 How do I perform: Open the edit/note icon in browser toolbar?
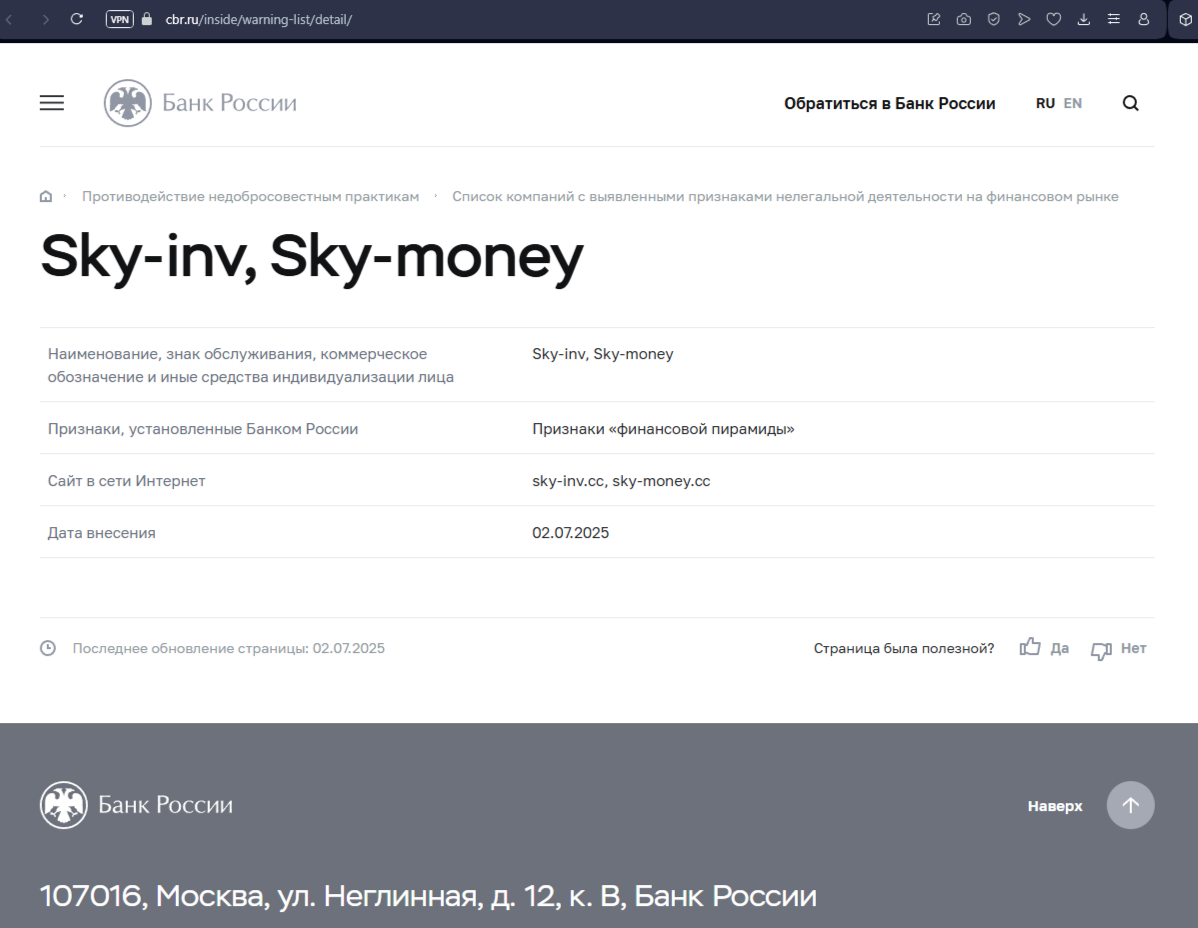934,19
